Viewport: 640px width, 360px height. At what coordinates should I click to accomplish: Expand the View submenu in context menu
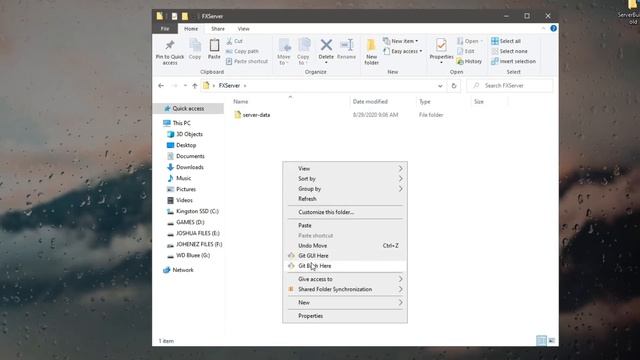point(345,169)
